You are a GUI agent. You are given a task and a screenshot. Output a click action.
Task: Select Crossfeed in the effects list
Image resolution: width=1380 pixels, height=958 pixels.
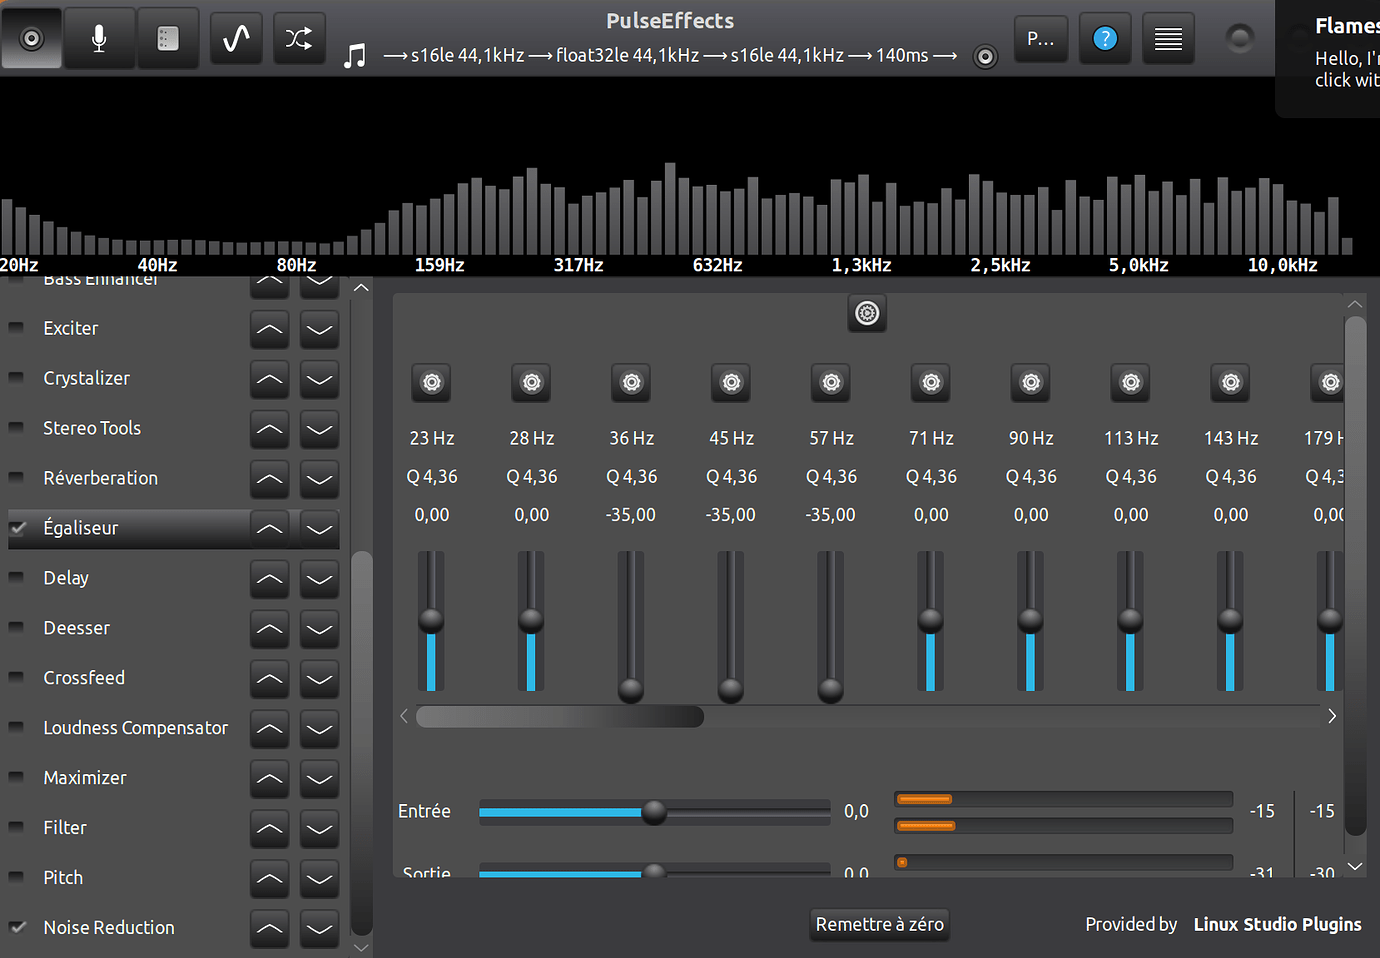pos(84,678)
